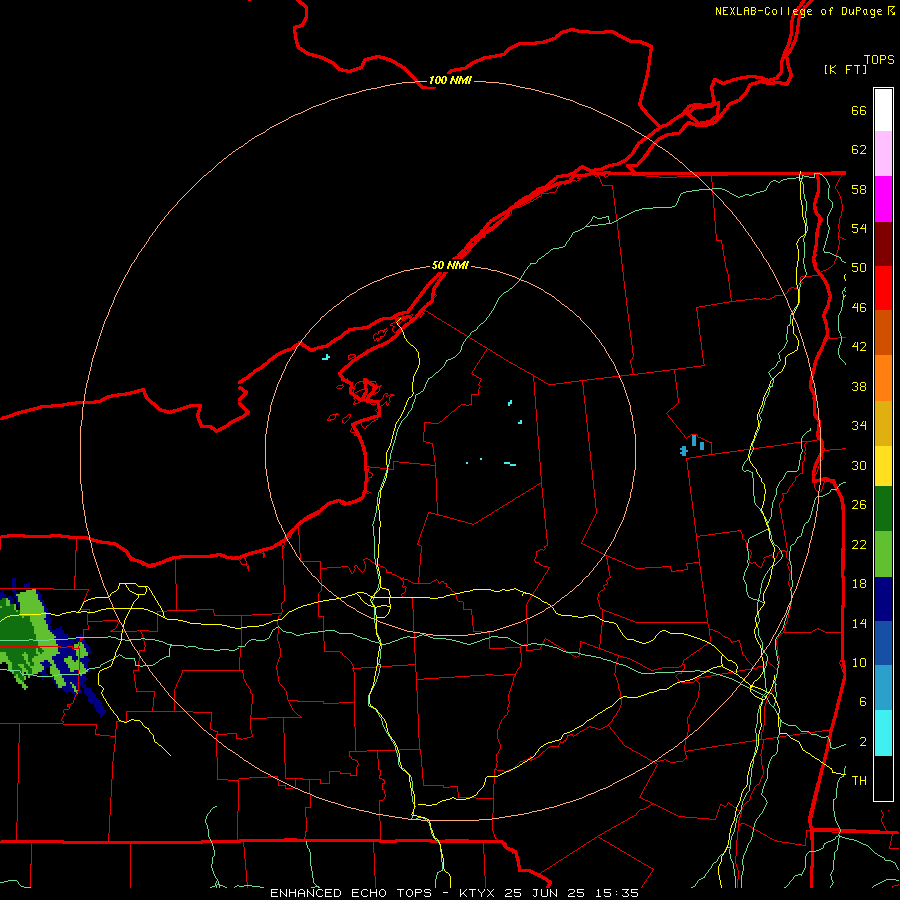Click the blue echo cells east of the 50 NMI ring
The height and width of the screenshot is (900, 900).
tap(693, 445)
